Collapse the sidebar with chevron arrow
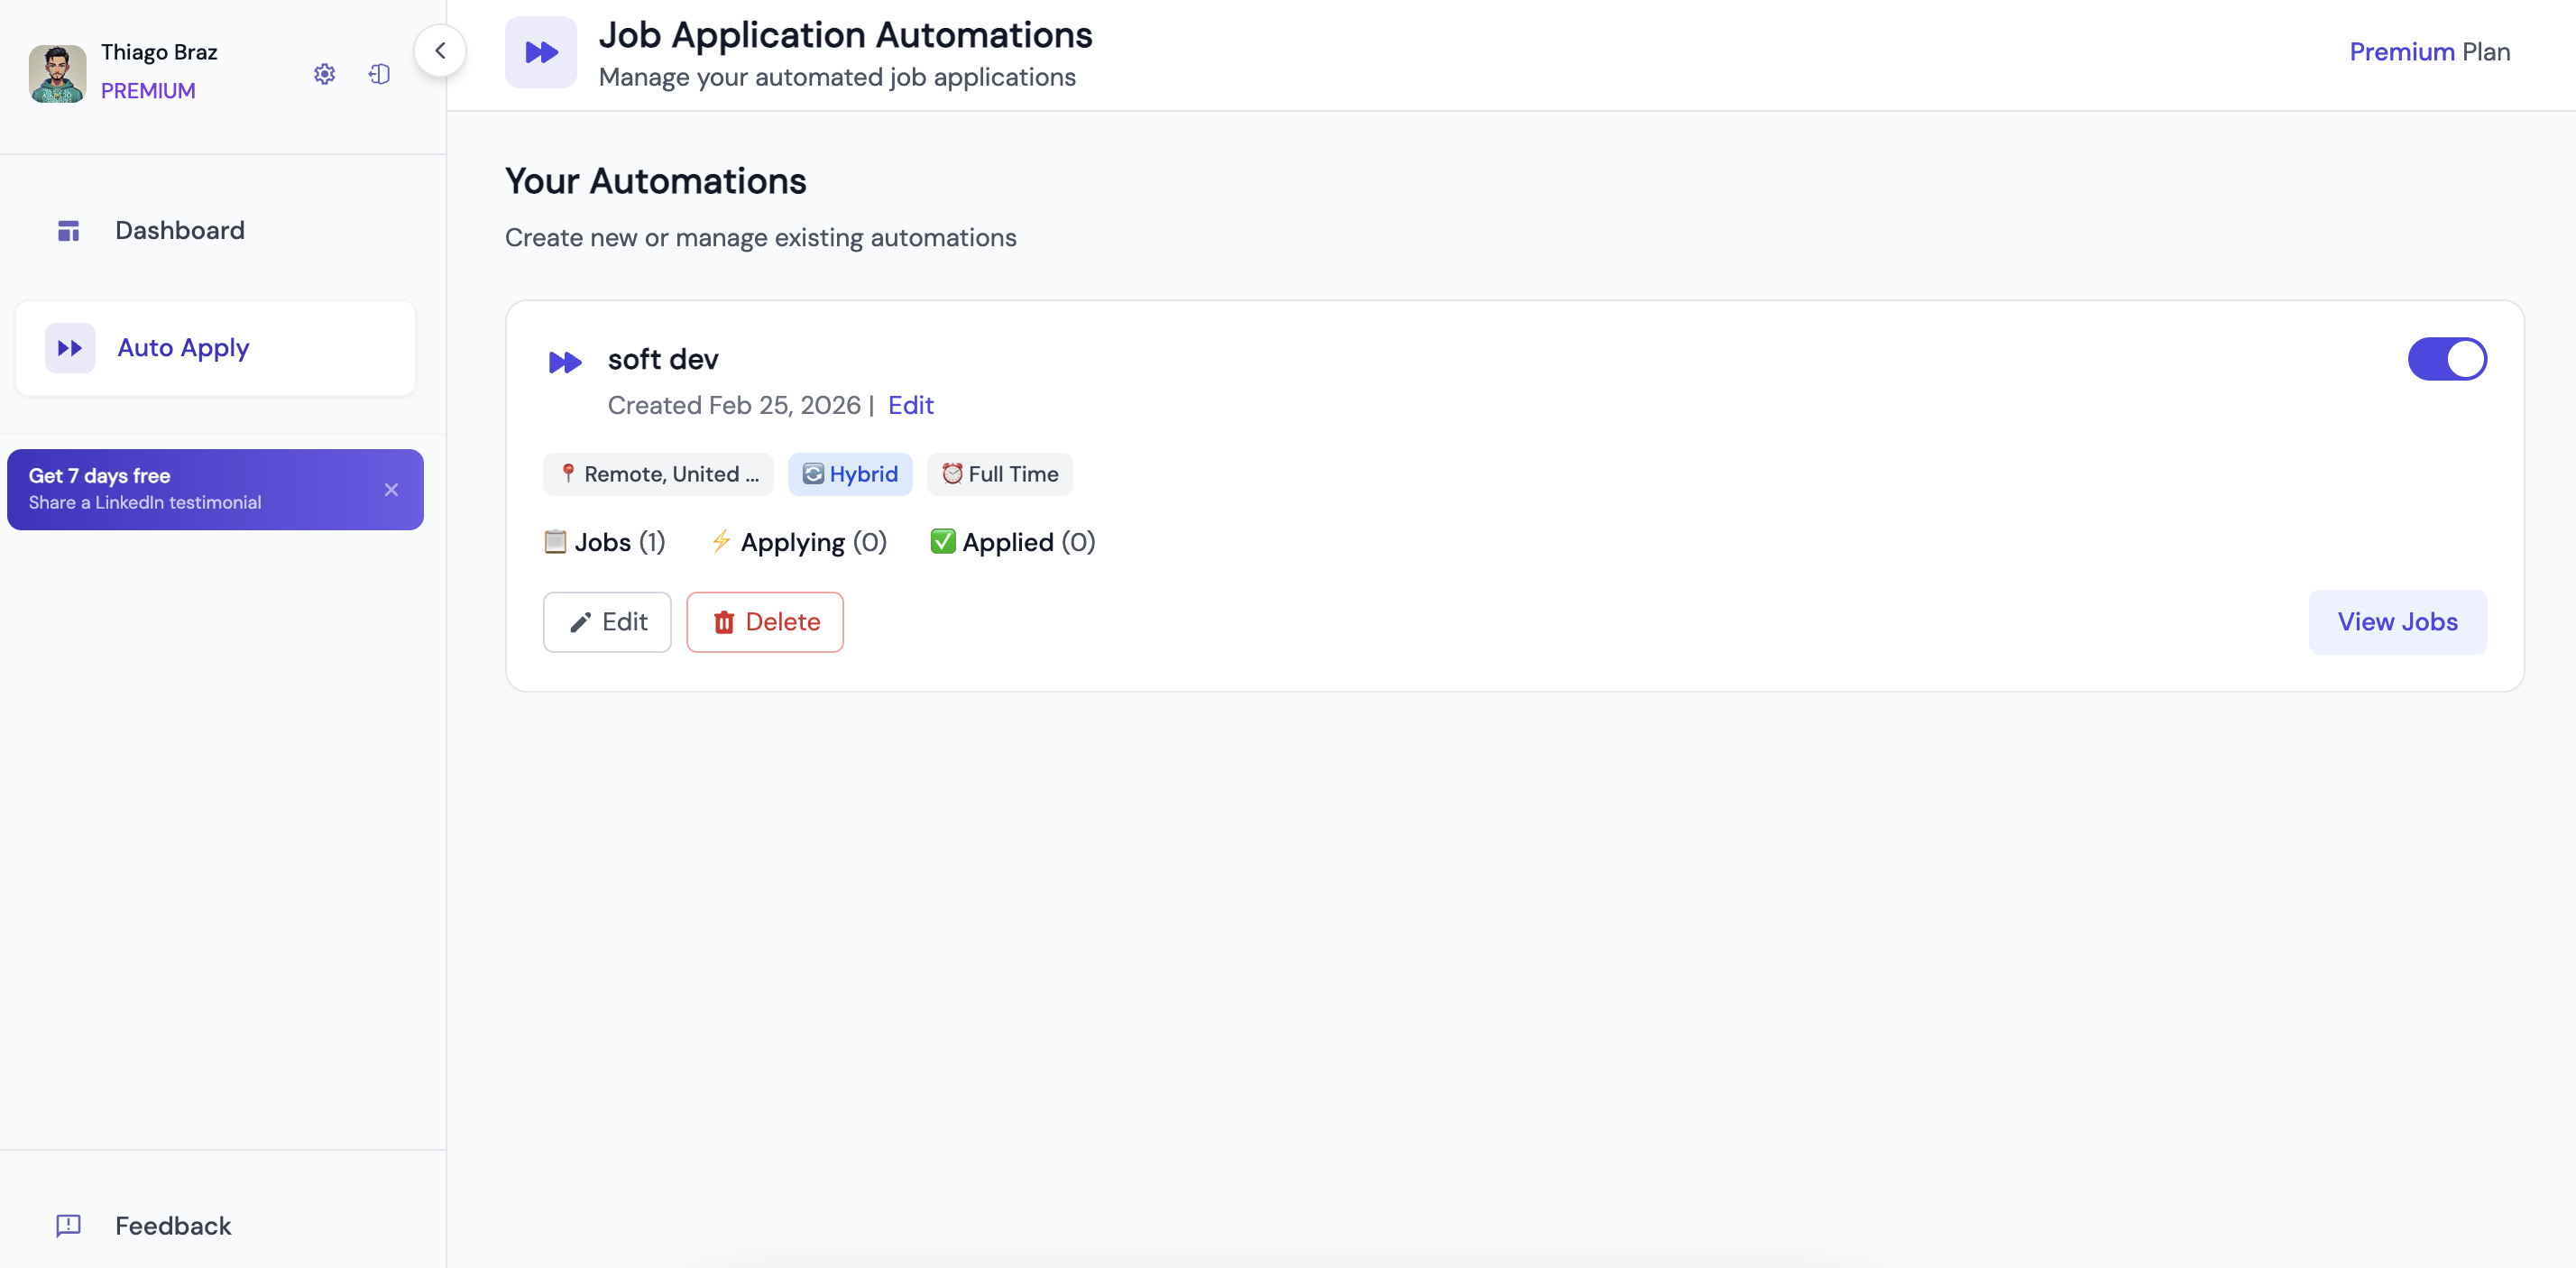The height and width of the screenshot is (1268, 2576). pos(440,51)
